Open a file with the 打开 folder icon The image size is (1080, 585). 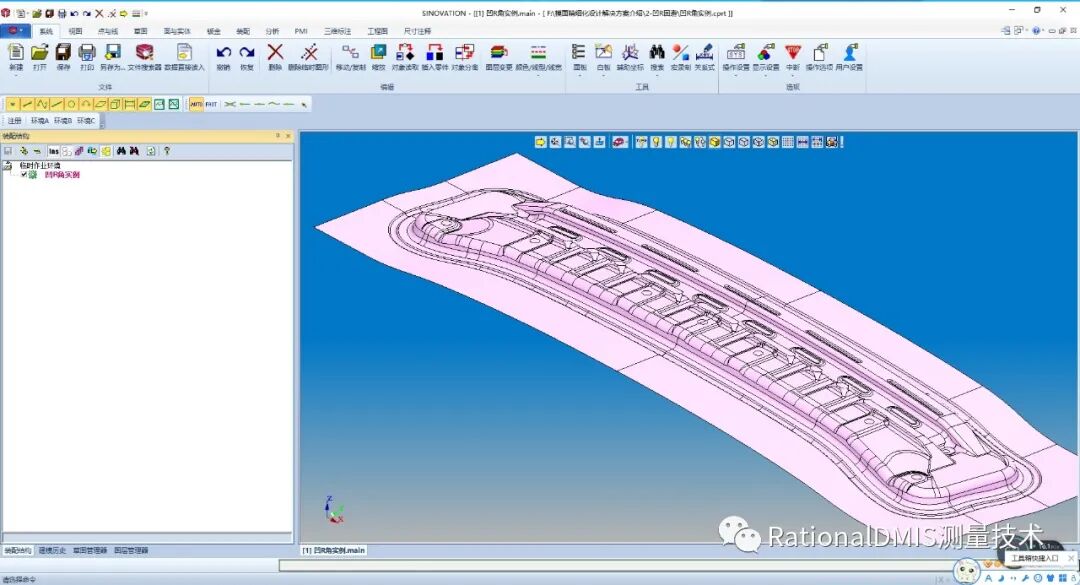point(39,52)
